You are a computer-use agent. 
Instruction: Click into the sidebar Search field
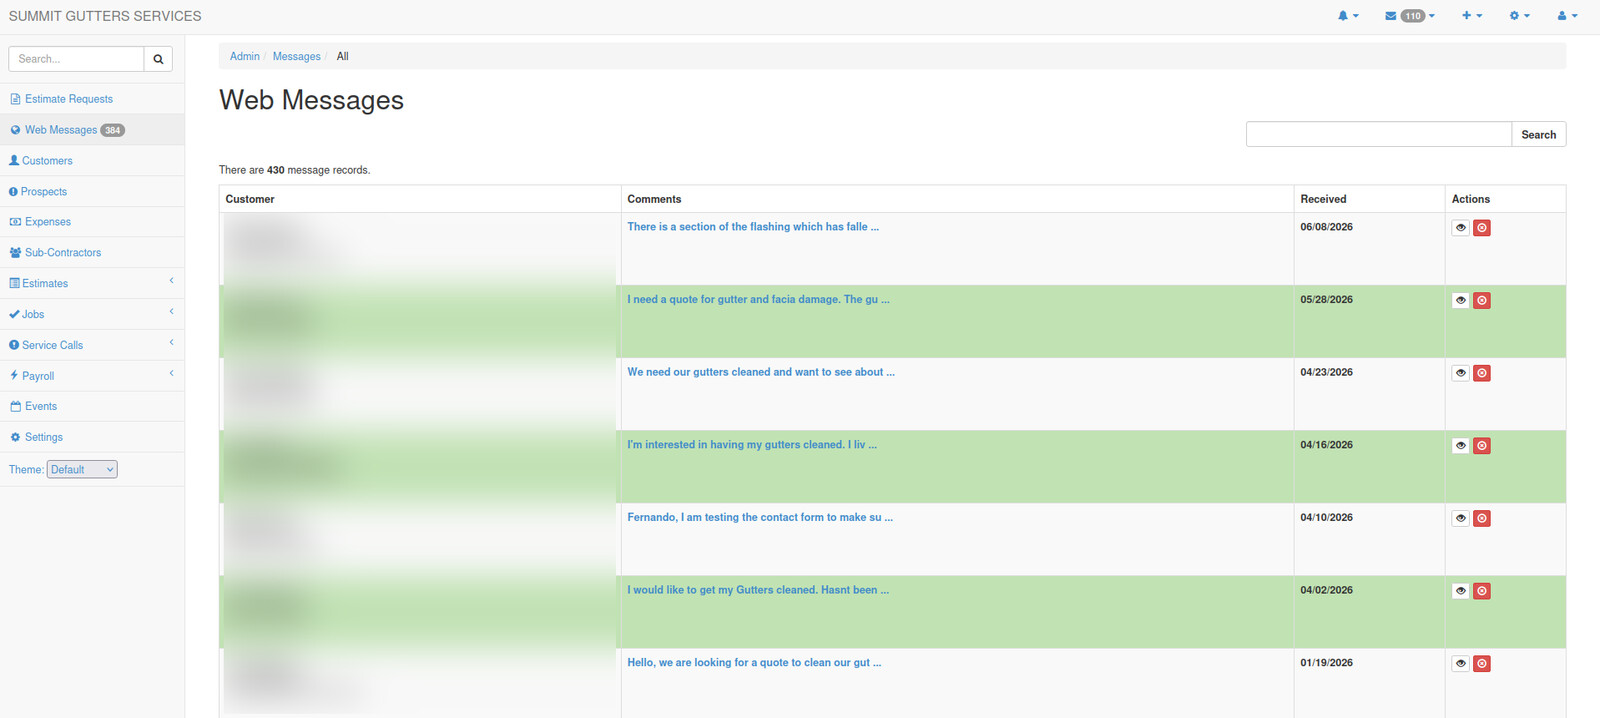pyautogui.click(x=76, y=59)
